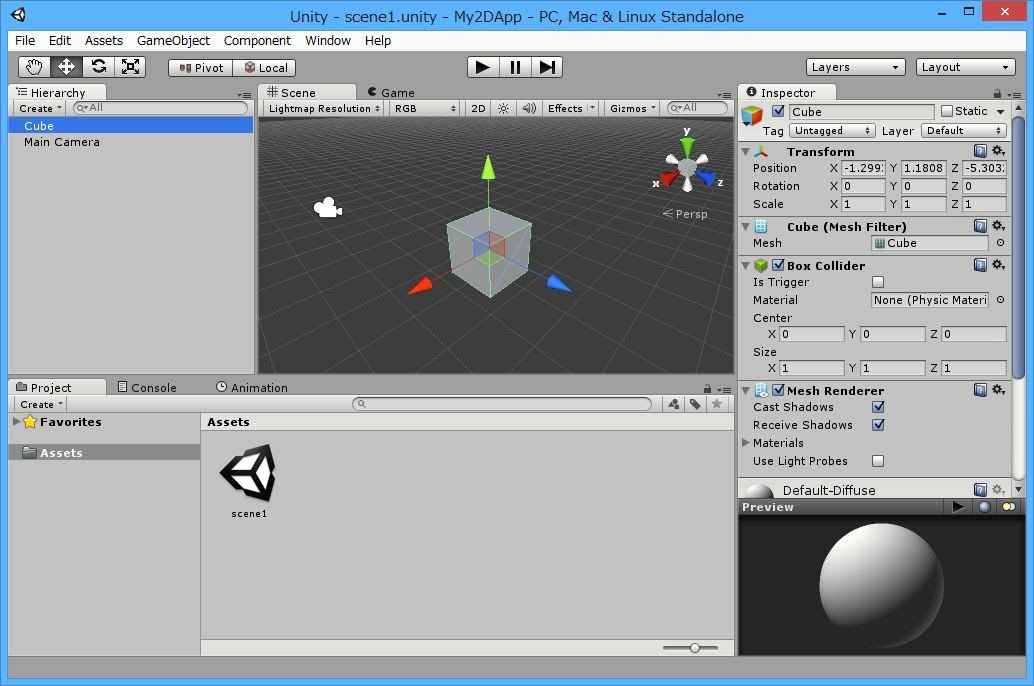Disable Cast Shadows checkbox
Screen dimensions: 1034x686
point(878,407)
